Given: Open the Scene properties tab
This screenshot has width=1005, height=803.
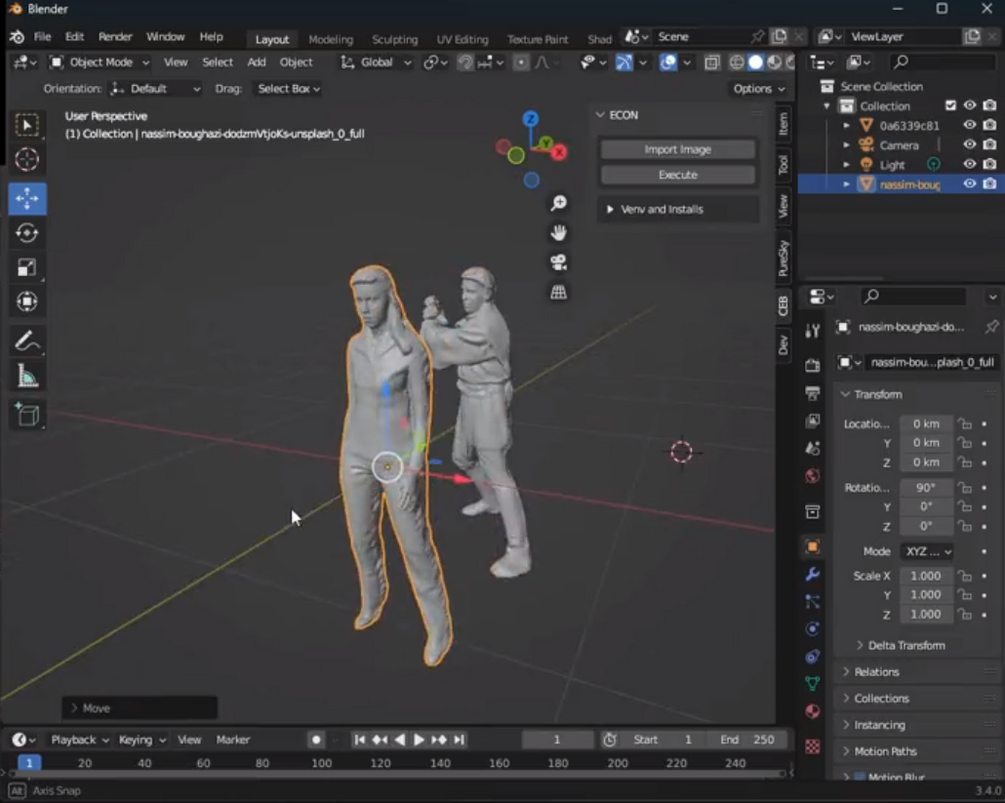Looking at the screenshot, I should click(812, 448).
